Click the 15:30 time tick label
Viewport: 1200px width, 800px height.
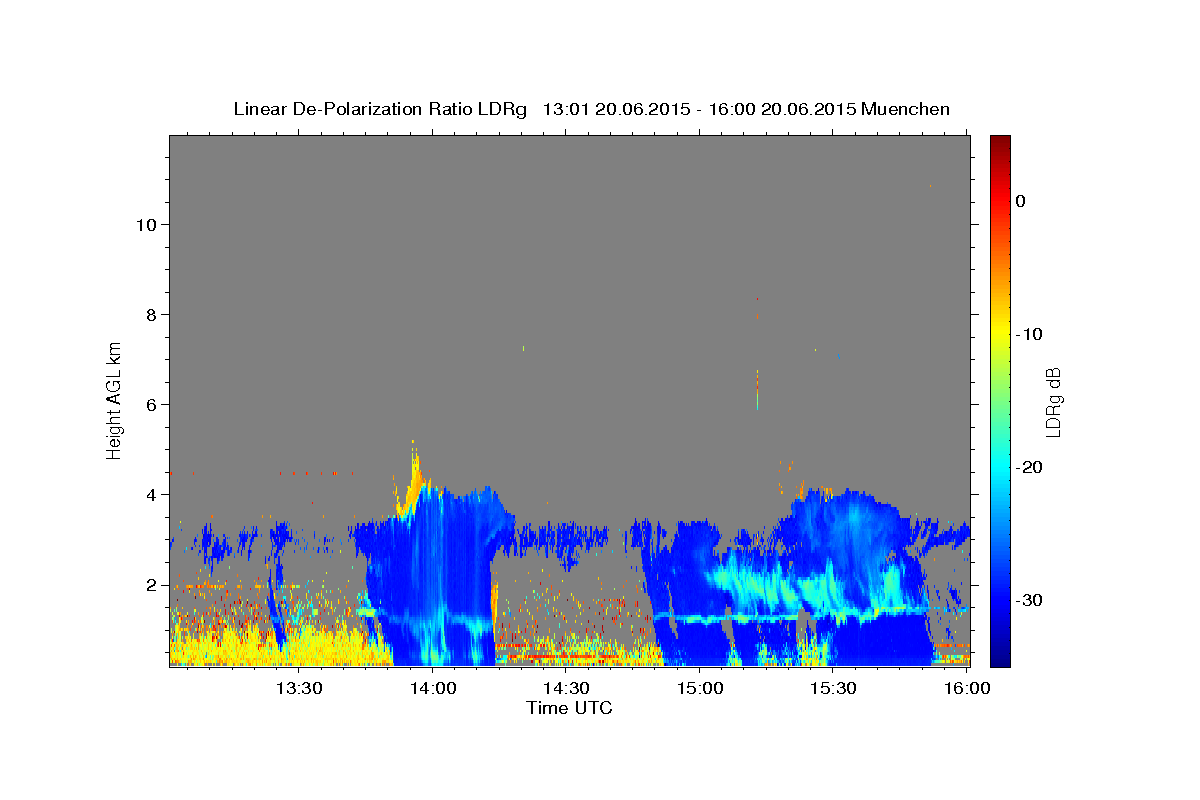(833, 688)
